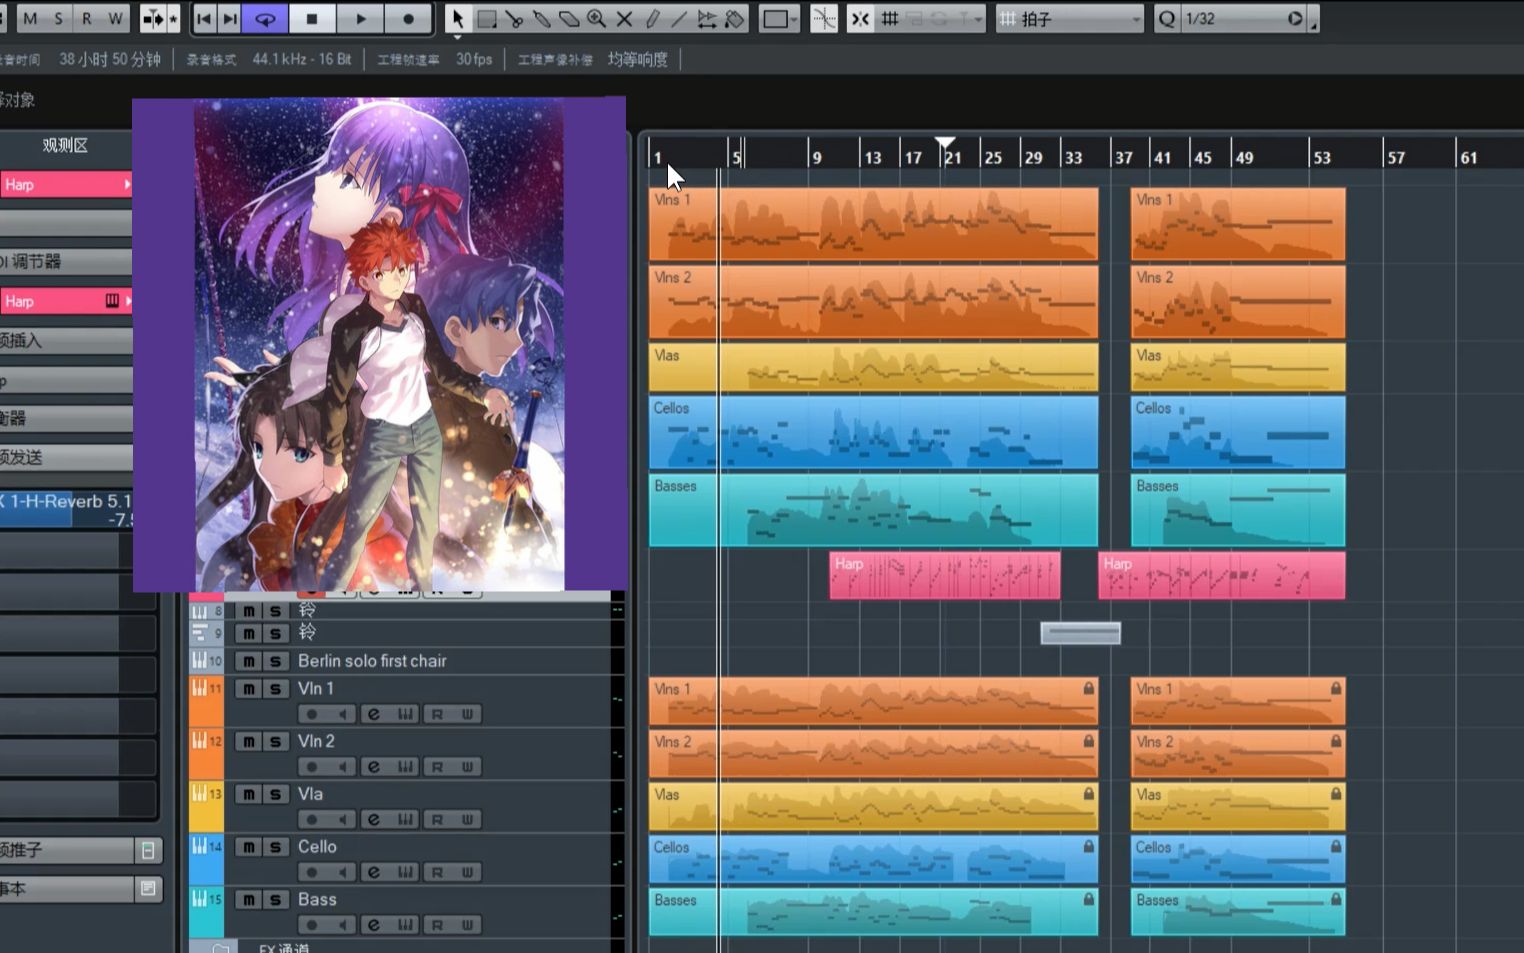Click ruler at bar 33
Viewport: 1524px width, 953px height.
tap(1073, 157)
